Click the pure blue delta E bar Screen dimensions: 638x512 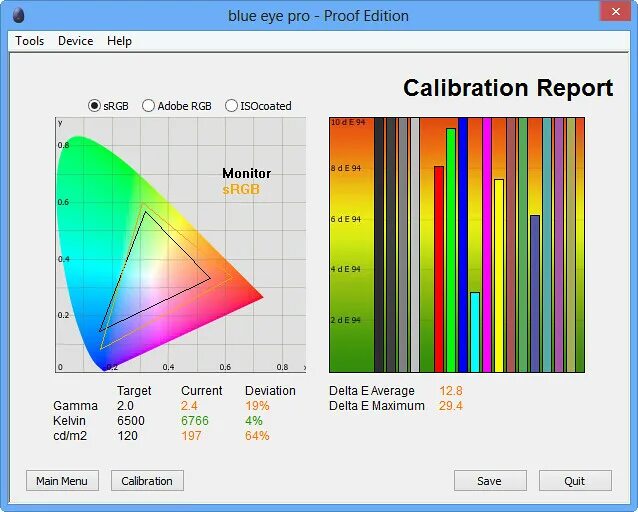tap(463, 245)
